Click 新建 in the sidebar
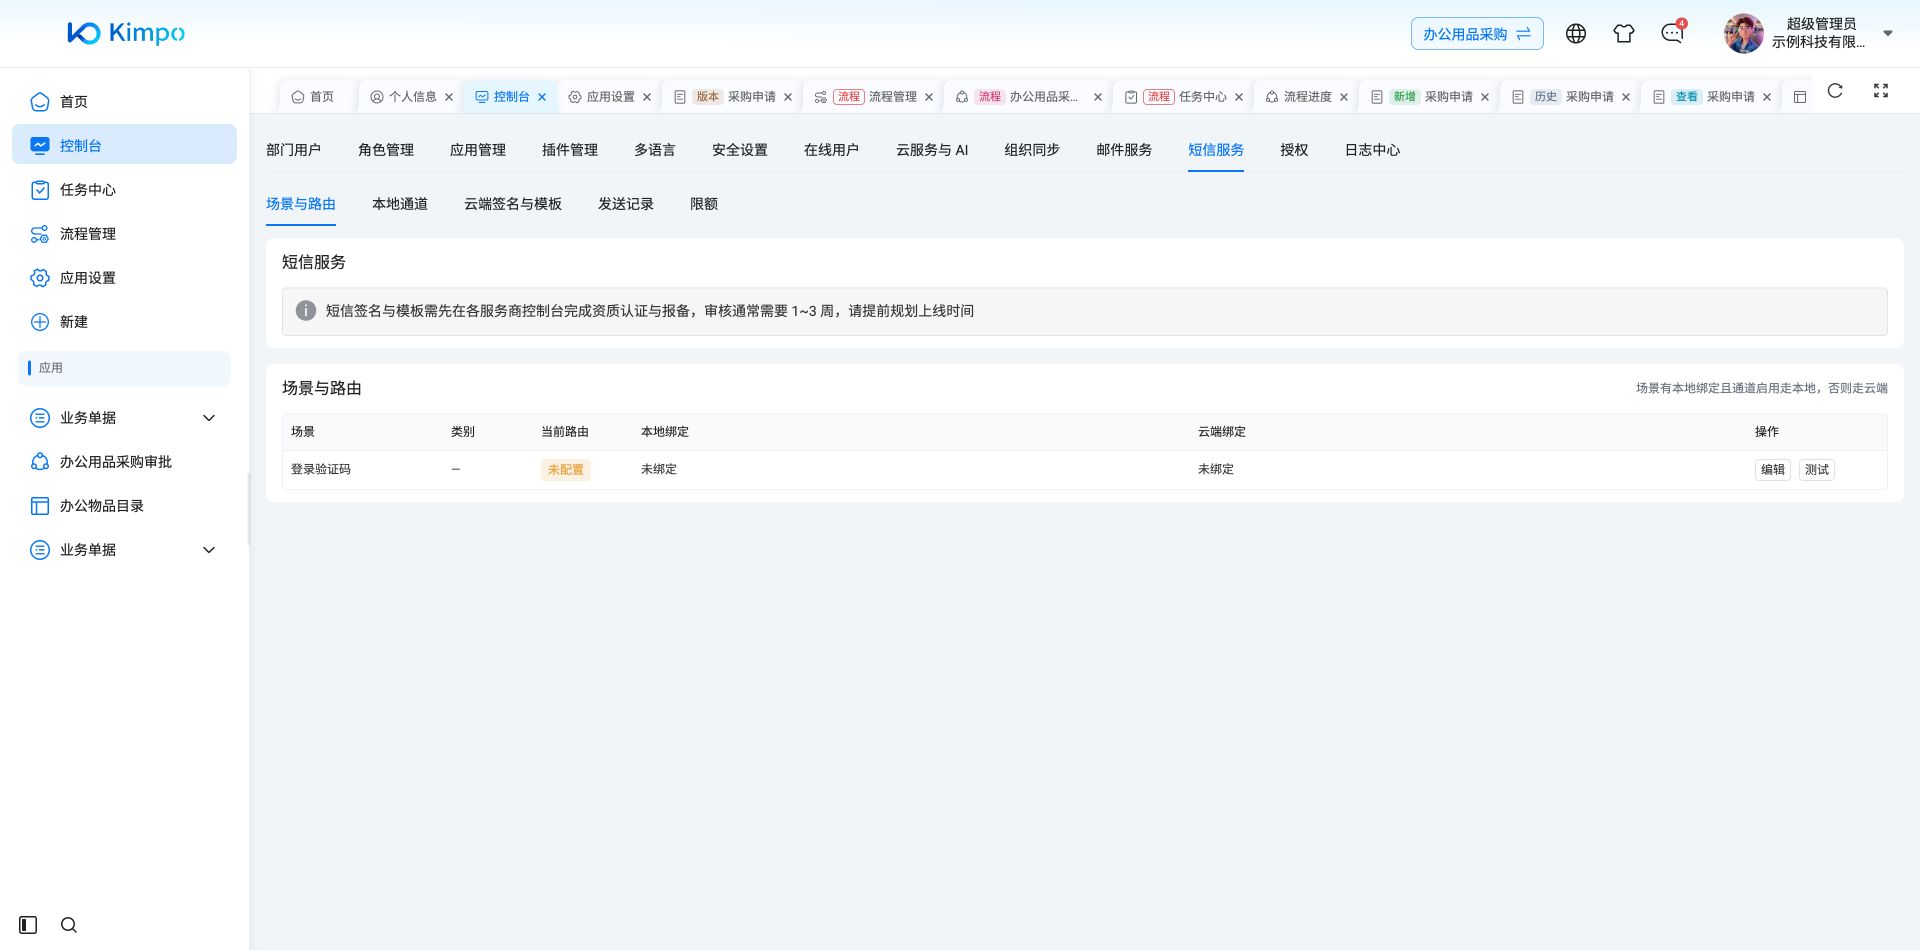Screen dimensions: 1920x950 [x=124, y=322]
